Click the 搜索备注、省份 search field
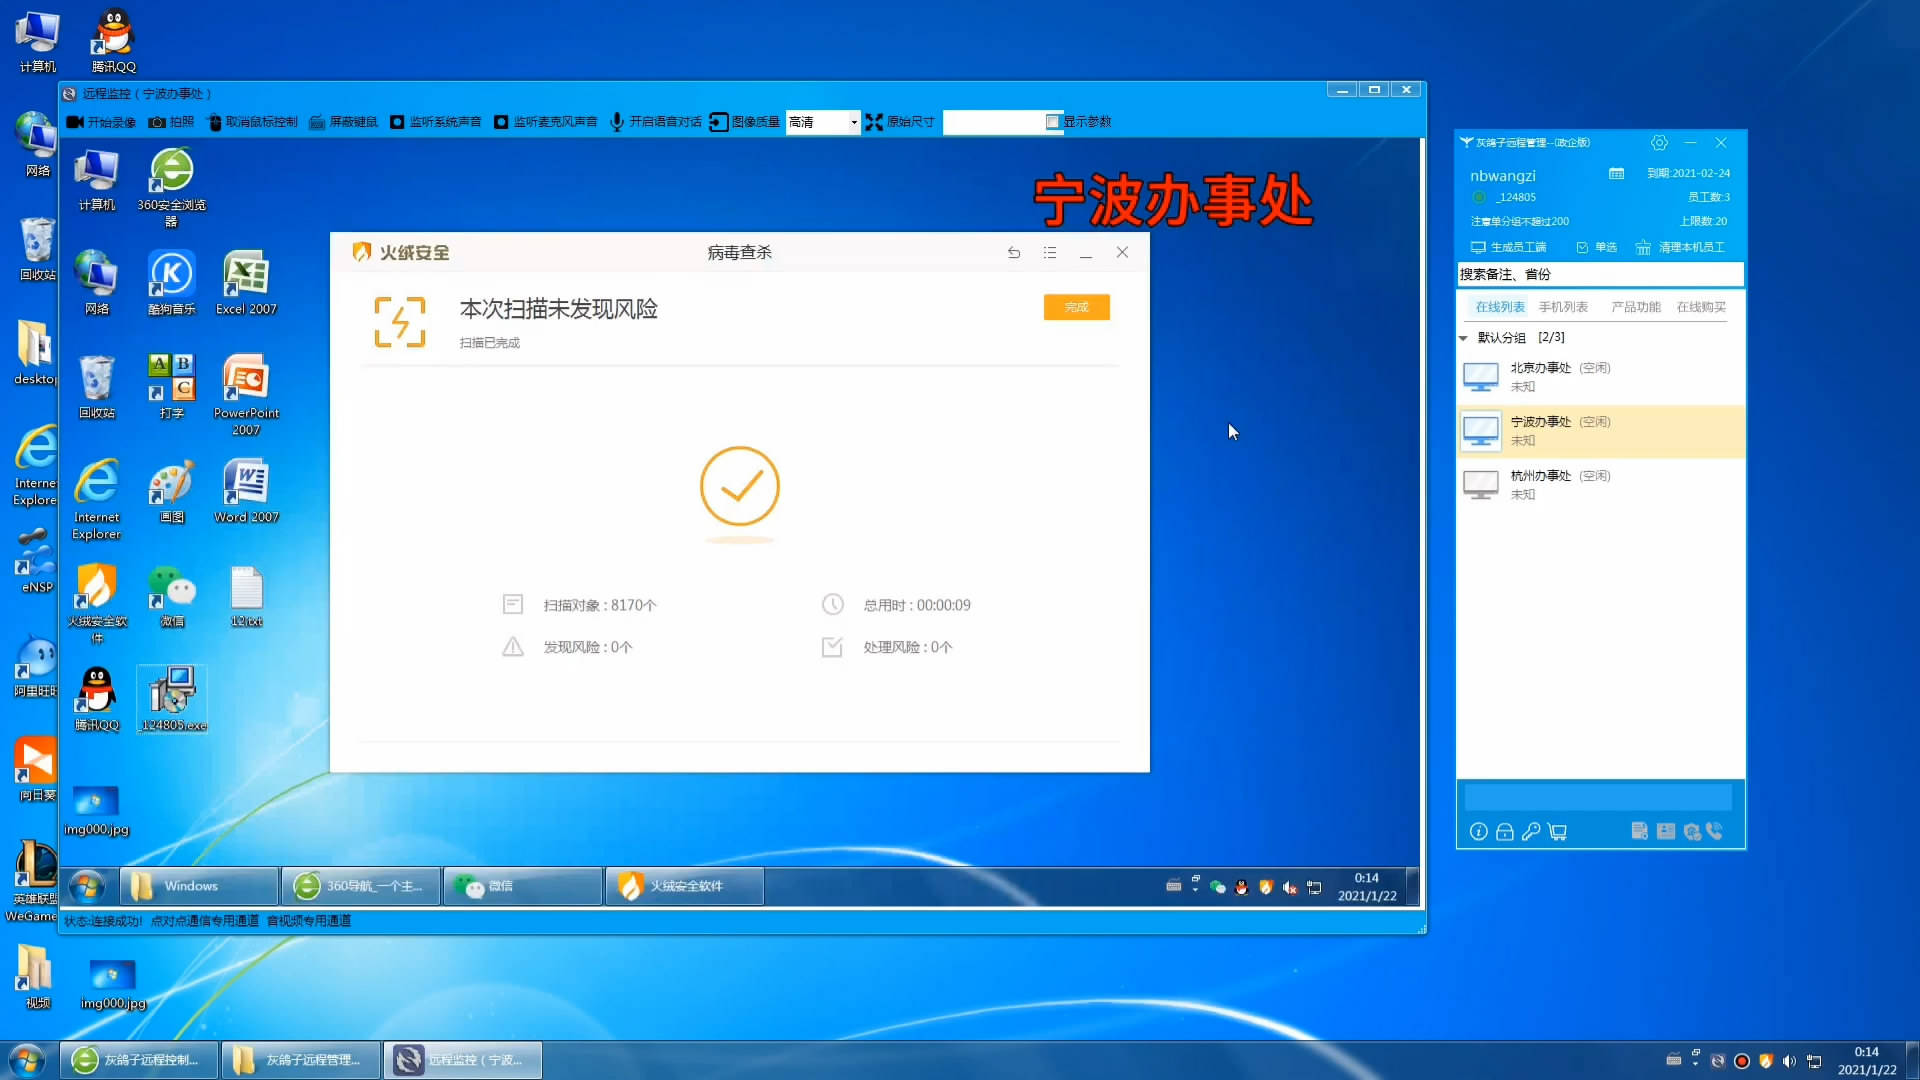1920x1080 pixels. (1600, 274)
